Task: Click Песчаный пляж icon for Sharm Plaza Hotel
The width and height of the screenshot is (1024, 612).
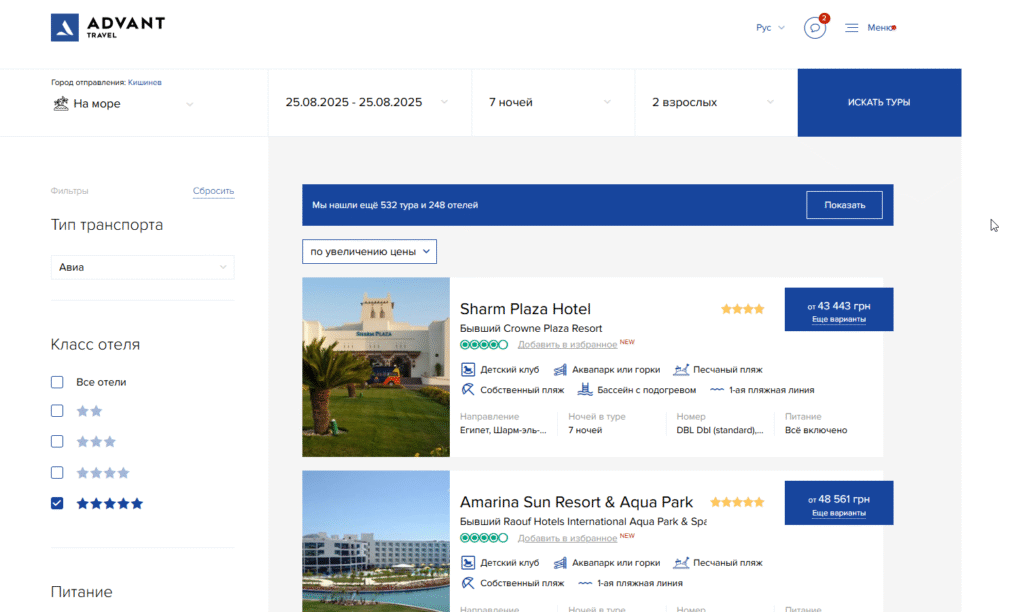Action: [681, 370]
